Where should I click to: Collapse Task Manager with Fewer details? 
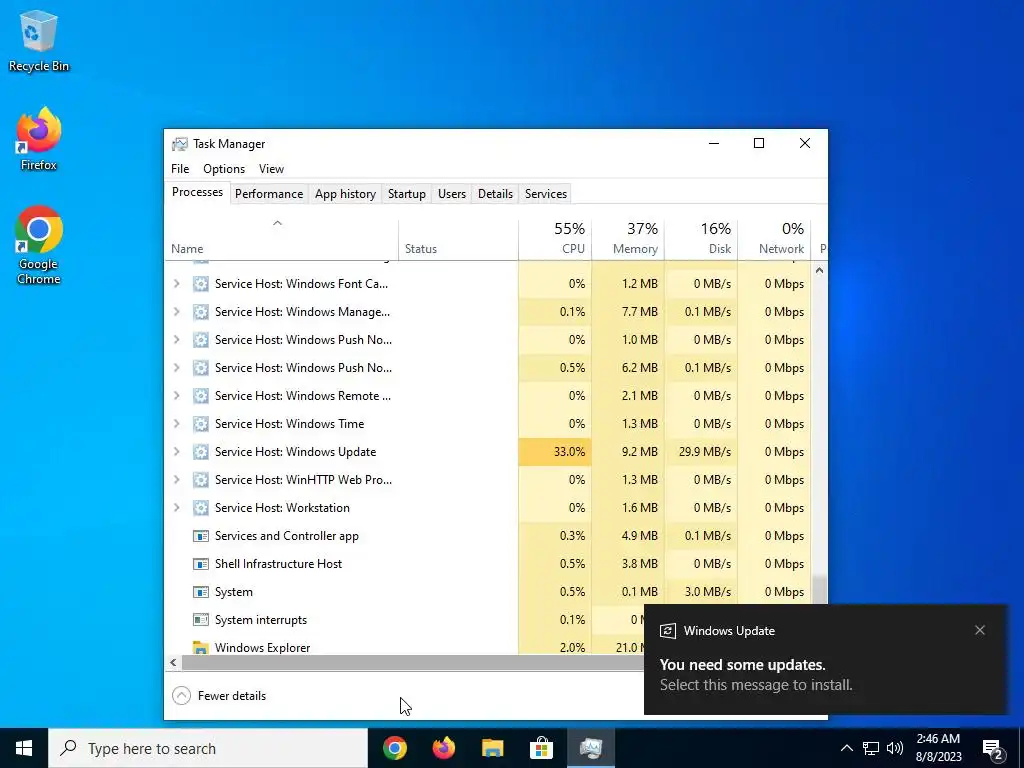pyautogui.click(x=219, y=696)
